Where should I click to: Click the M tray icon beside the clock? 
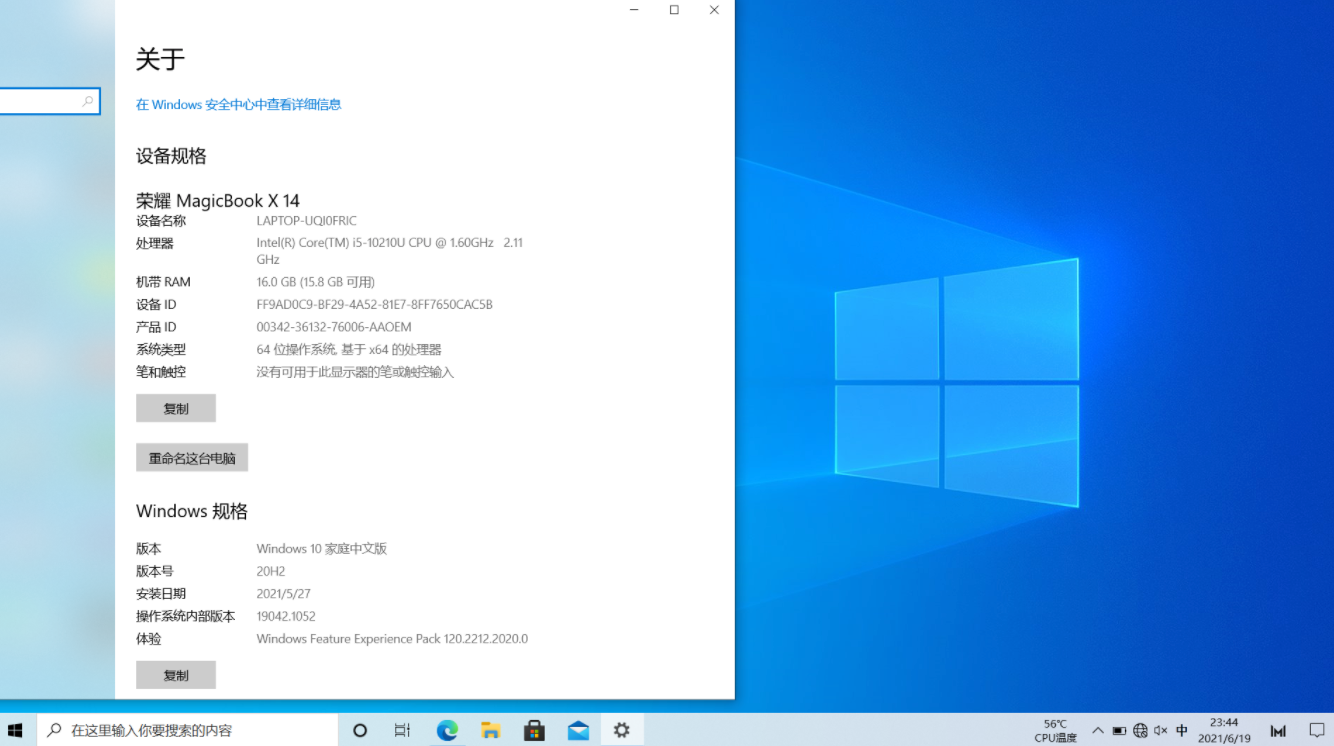pos(1278,731)
